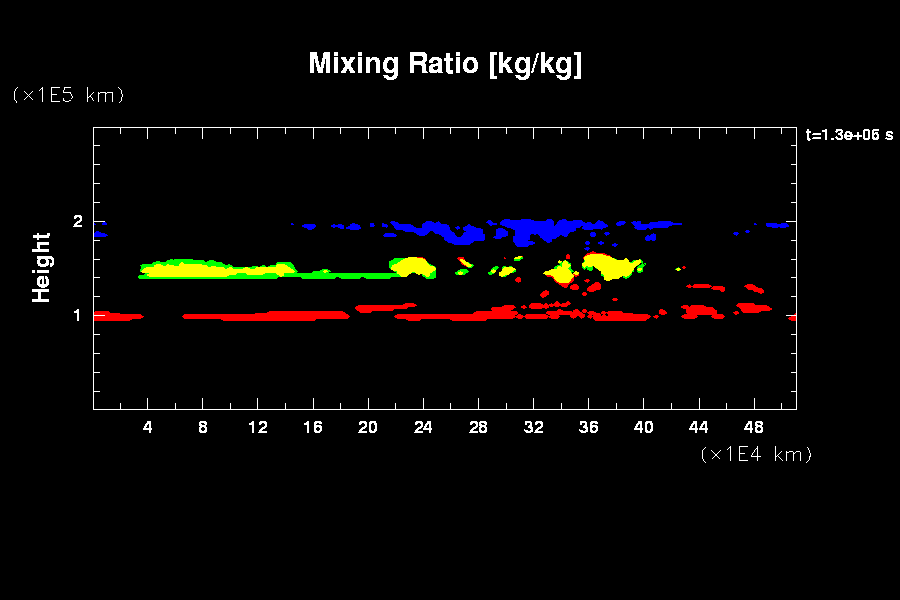Click the wide yellow region above x-axis 8
The image size is (900, 600).
[200, 269]
